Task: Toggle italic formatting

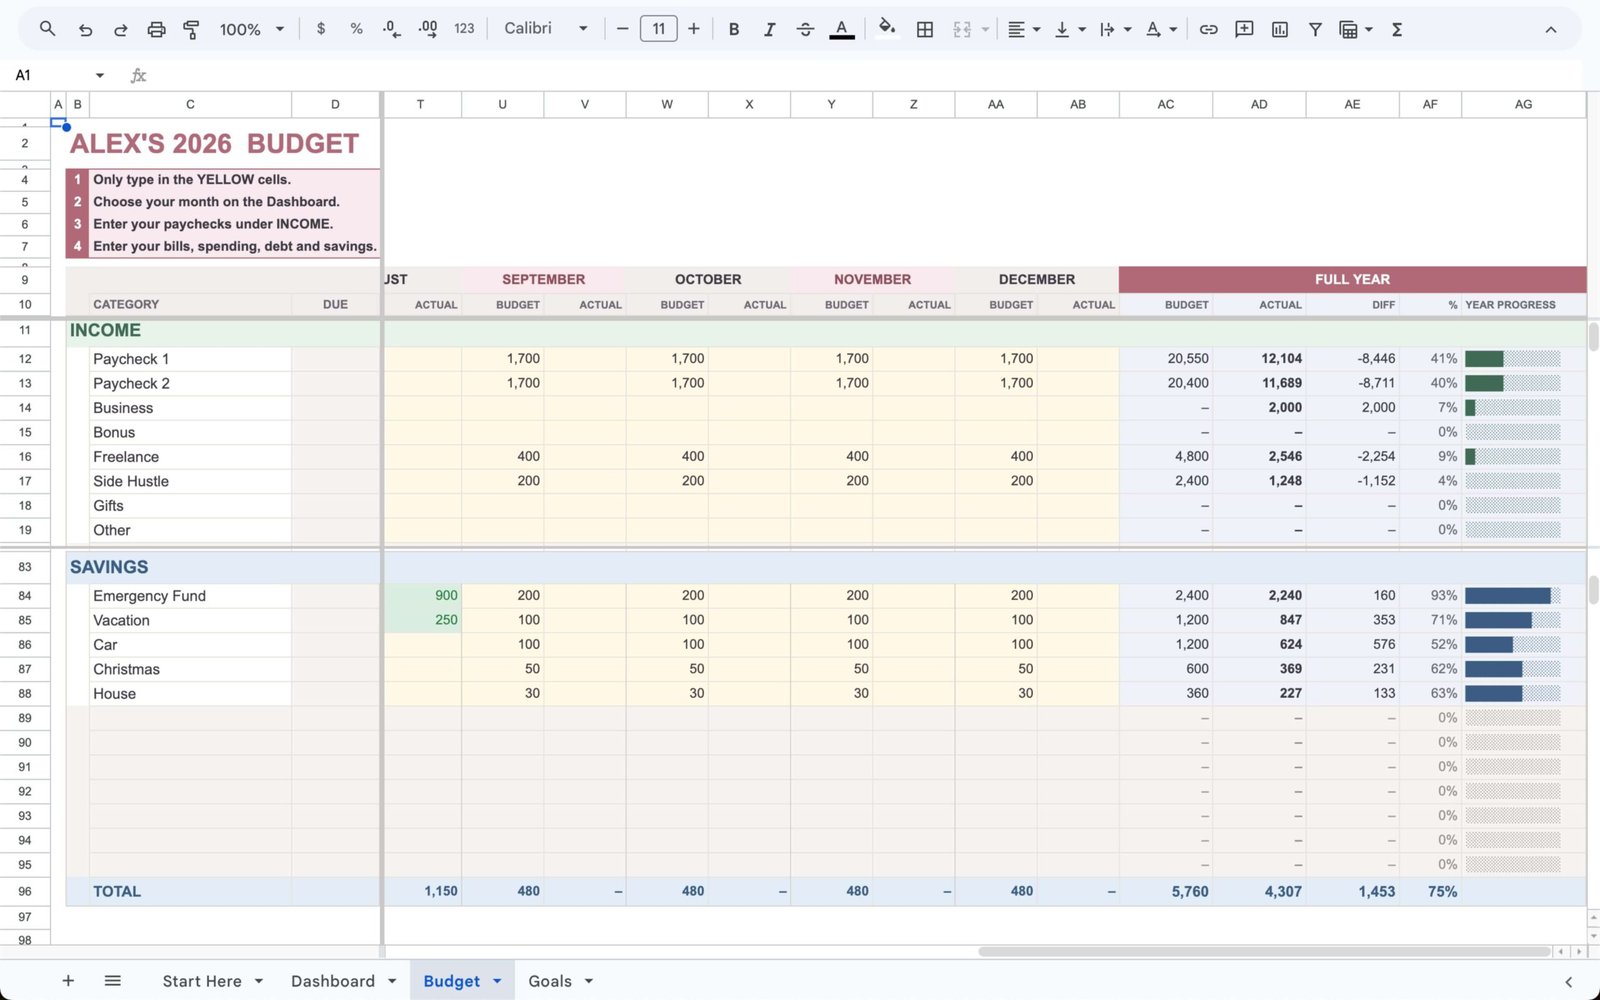Action: pos(769,29)
